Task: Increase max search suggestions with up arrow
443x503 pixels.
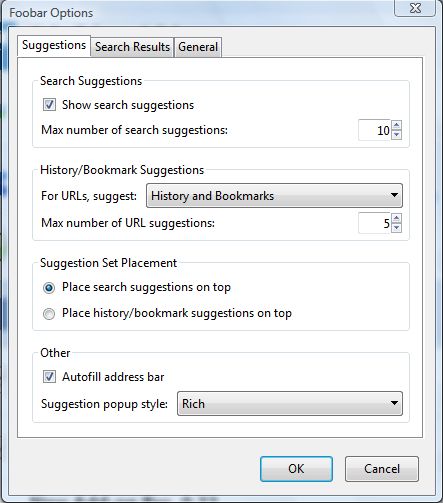Action: tap(396, 125)
